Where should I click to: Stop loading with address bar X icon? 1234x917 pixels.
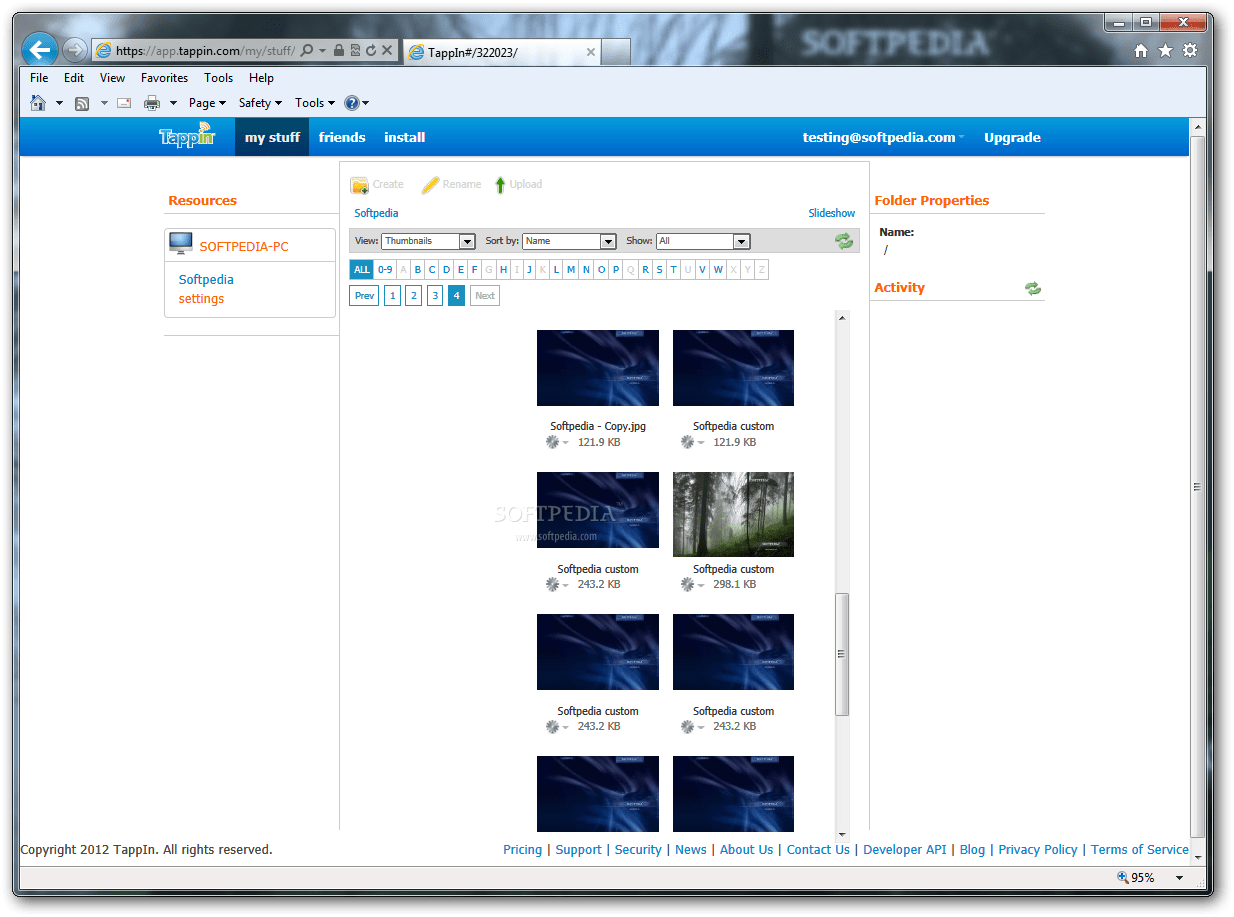click(386, 50)
